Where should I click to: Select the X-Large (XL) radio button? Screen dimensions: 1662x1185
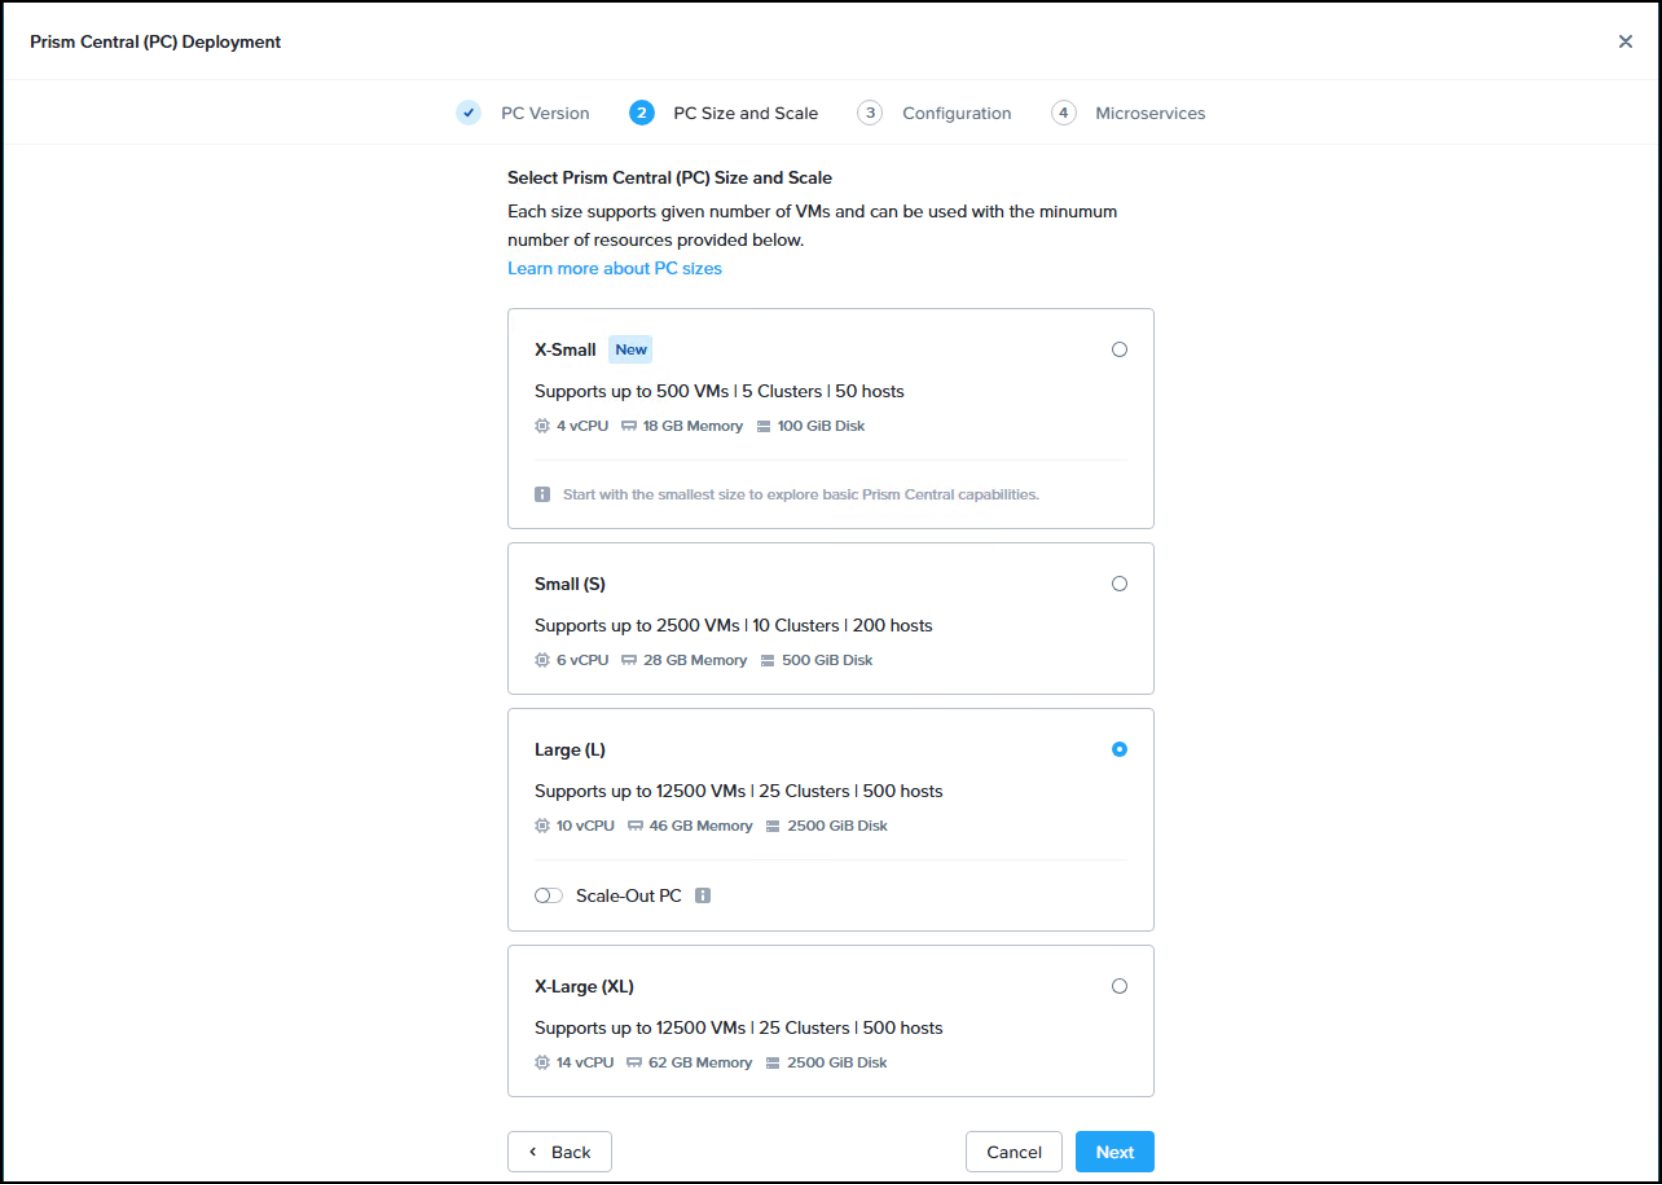(x=1119, y=986)
